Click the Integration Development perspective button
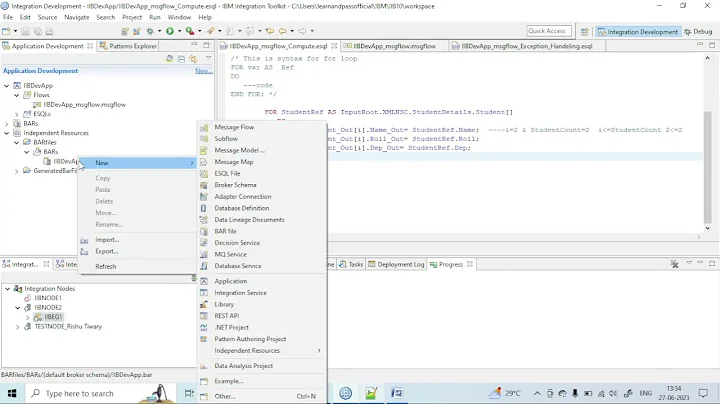Viewport: 720px width, 404px height. click(638, 32)
